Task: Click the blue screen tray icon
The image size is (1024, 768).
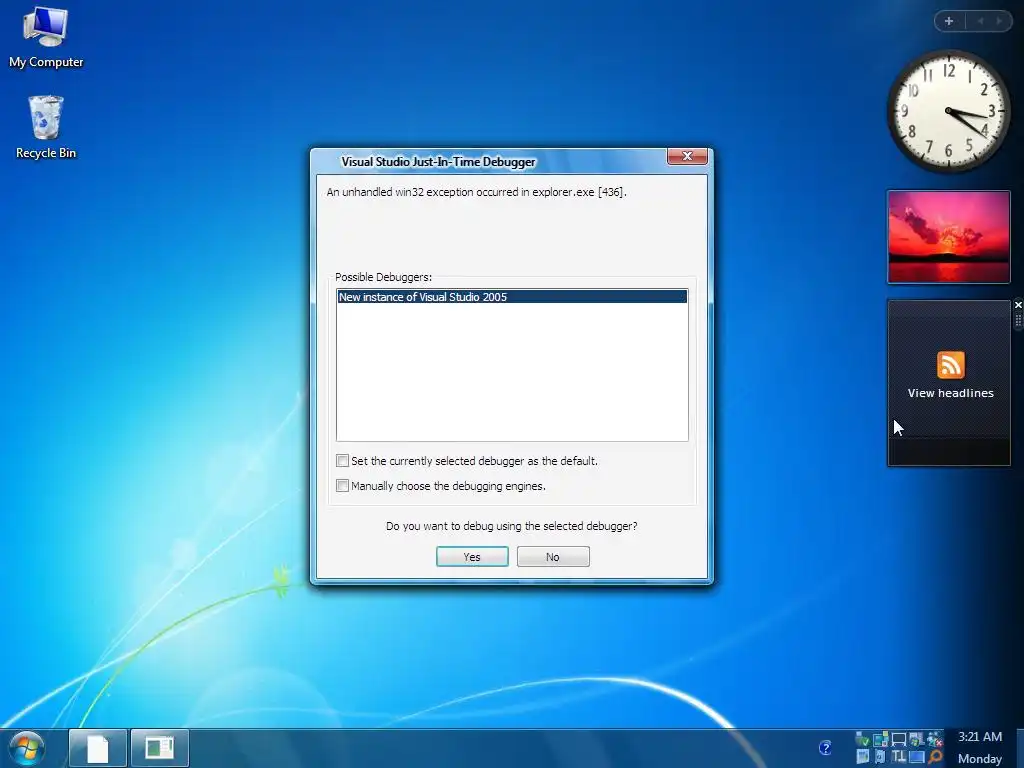Action: point(917,757)
